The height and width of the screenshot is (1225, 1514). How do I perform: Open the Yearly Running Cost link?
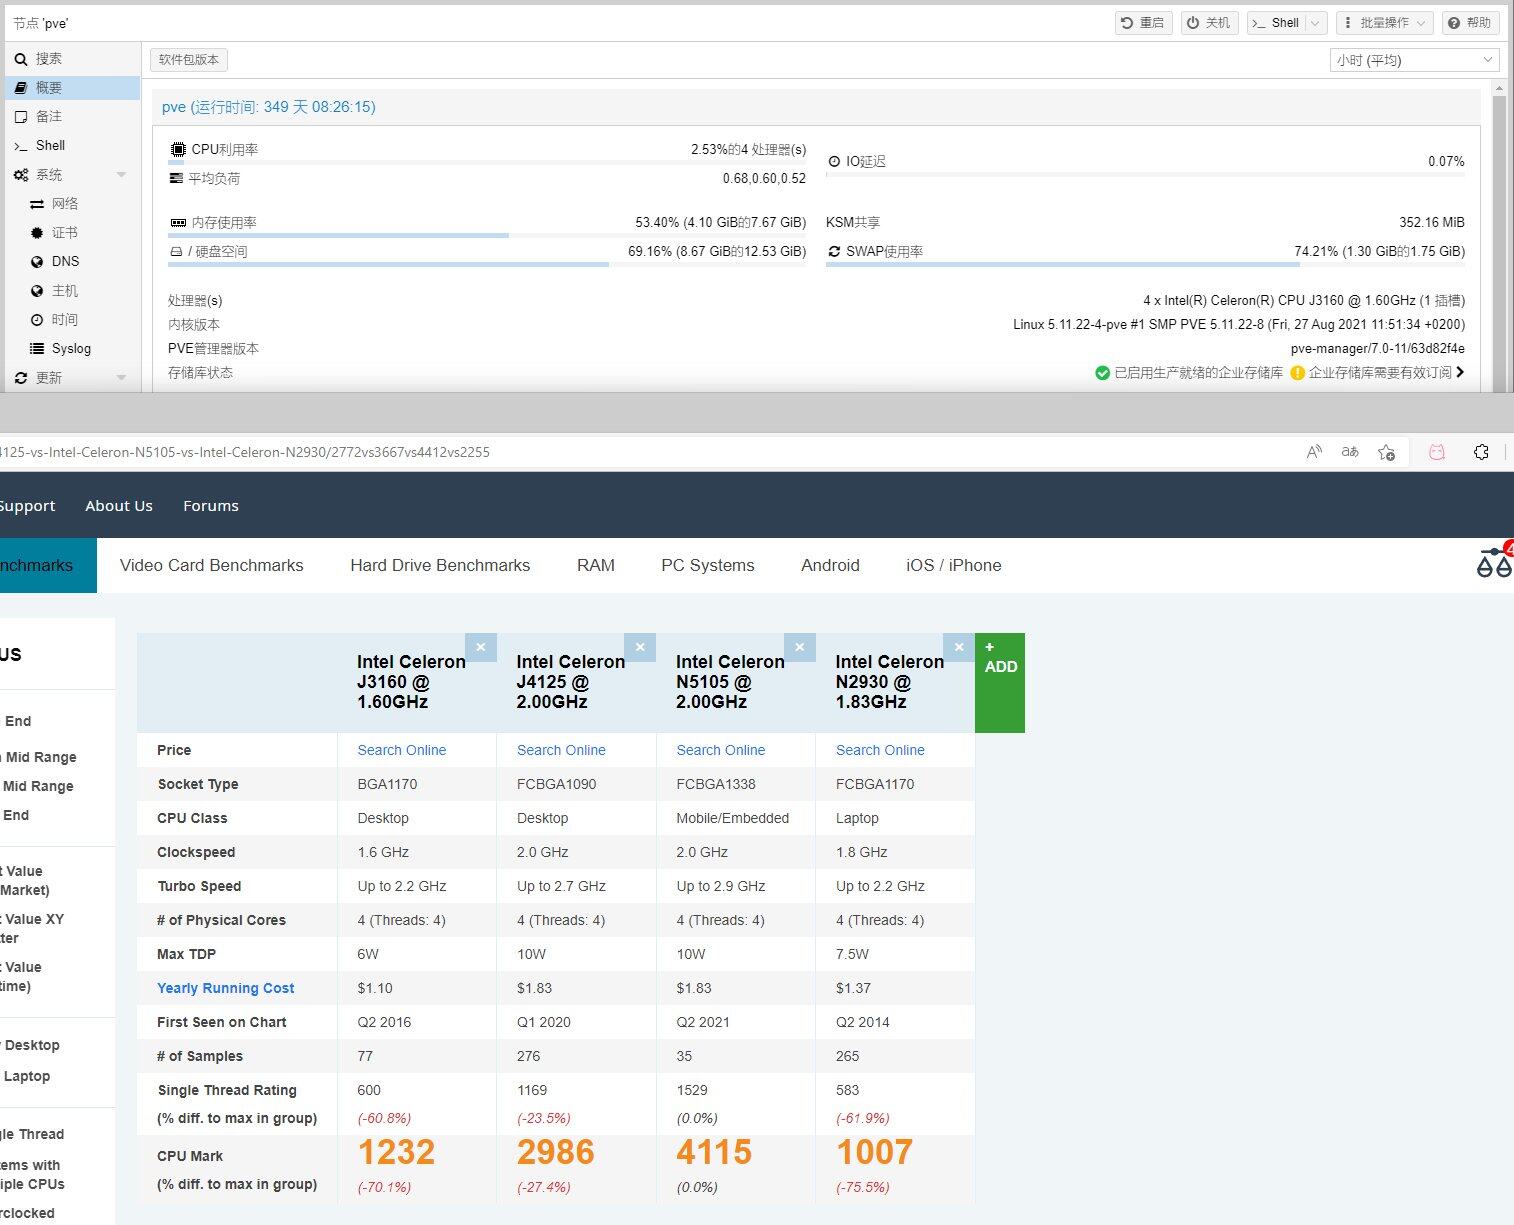point(226,988)
